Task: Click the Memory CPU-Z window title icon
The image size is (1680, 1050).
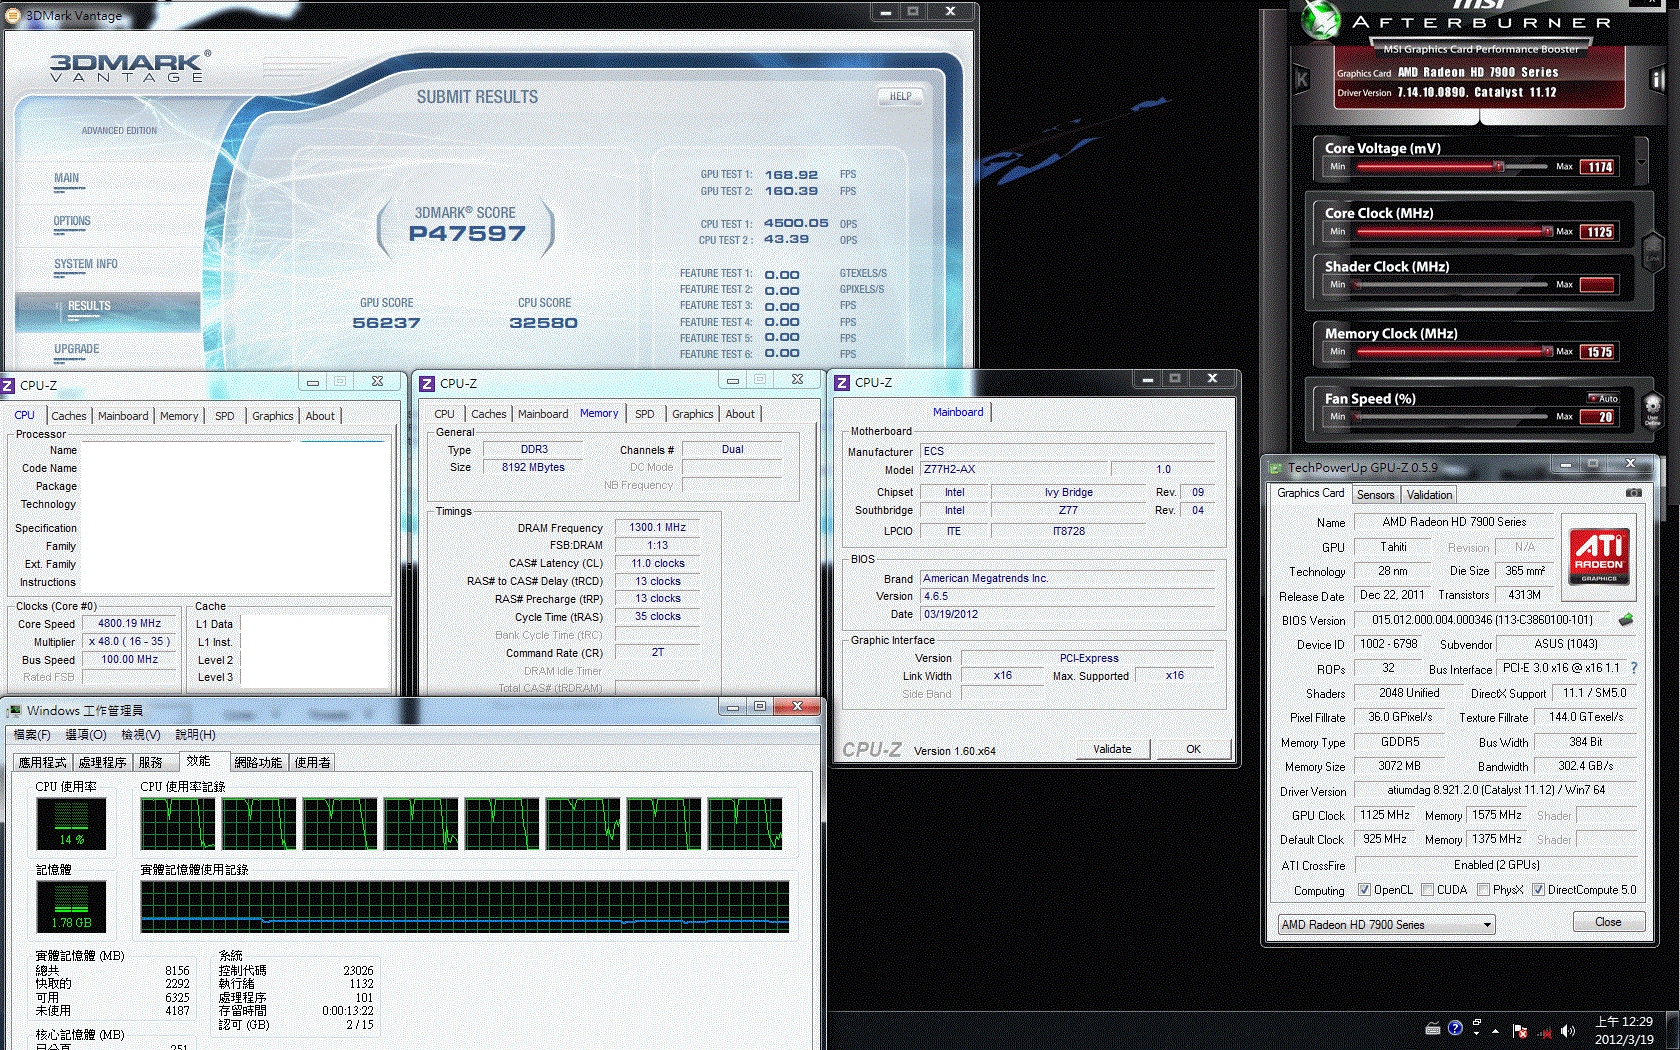Action: pos(427,383)
